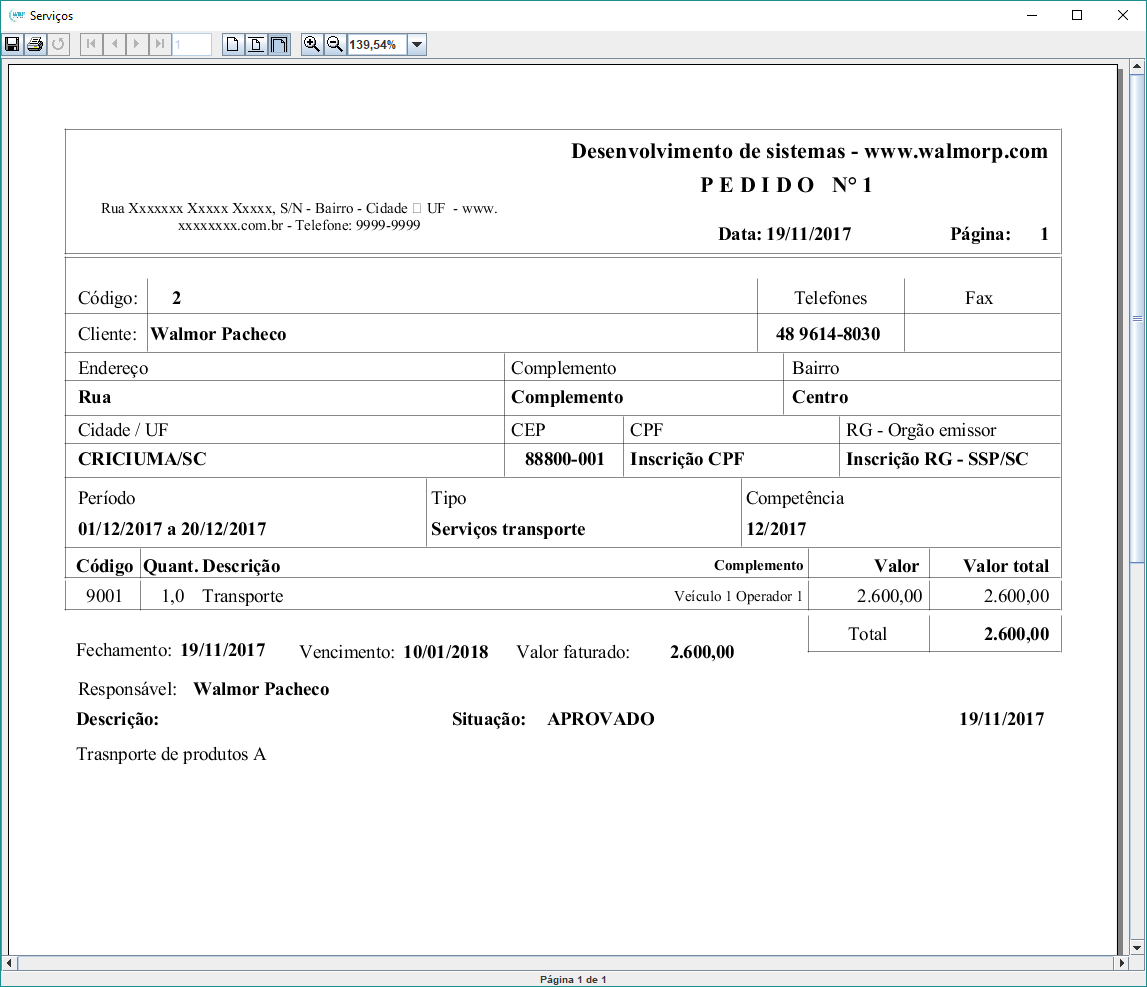Toggle actual size page view

click(x=233, y=45)
